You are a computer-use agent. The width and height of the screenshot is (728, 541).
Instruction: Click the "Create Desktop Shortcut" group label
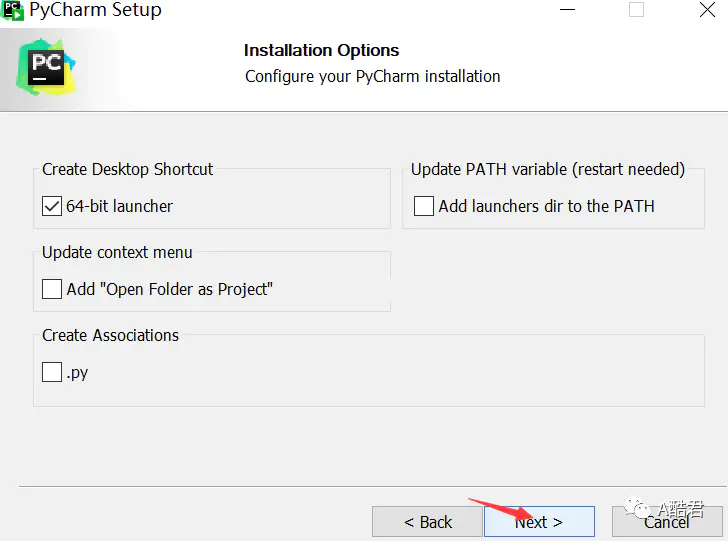128,169
